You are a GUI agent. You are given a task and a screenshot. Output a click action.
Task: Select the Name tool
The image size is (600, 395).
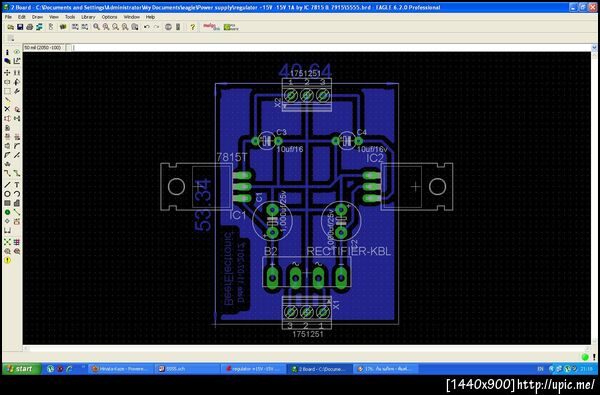[x=7, y=137]
